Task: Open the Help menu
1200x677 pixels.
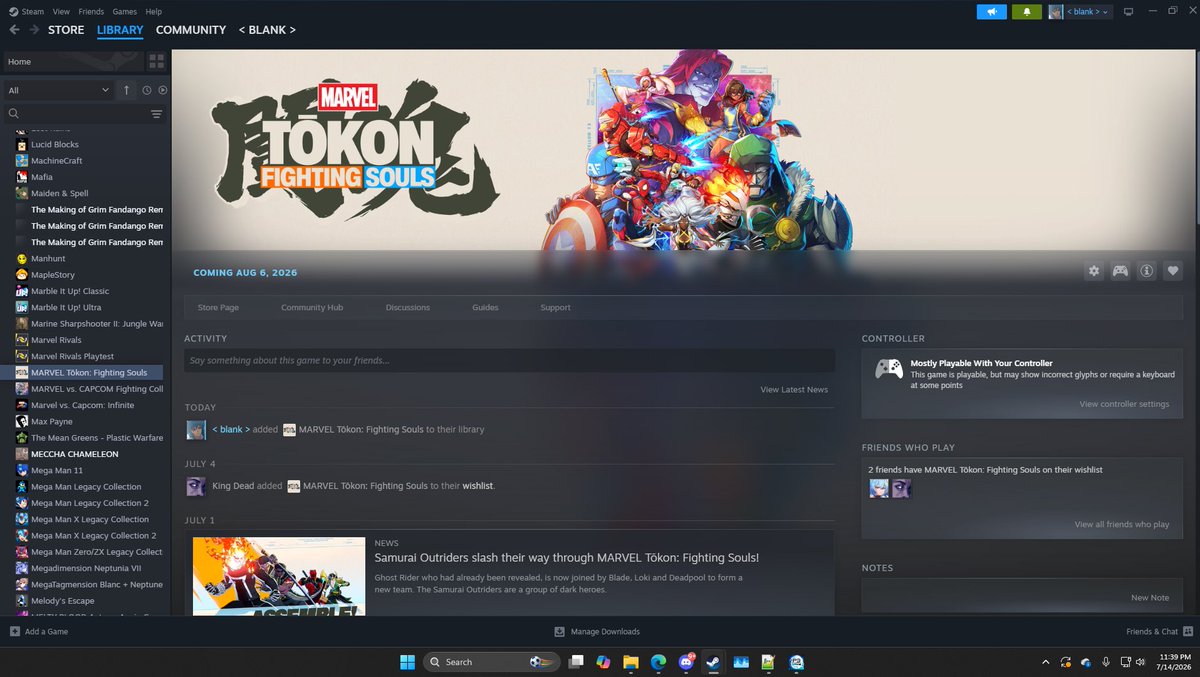Action: pos(154,11)
